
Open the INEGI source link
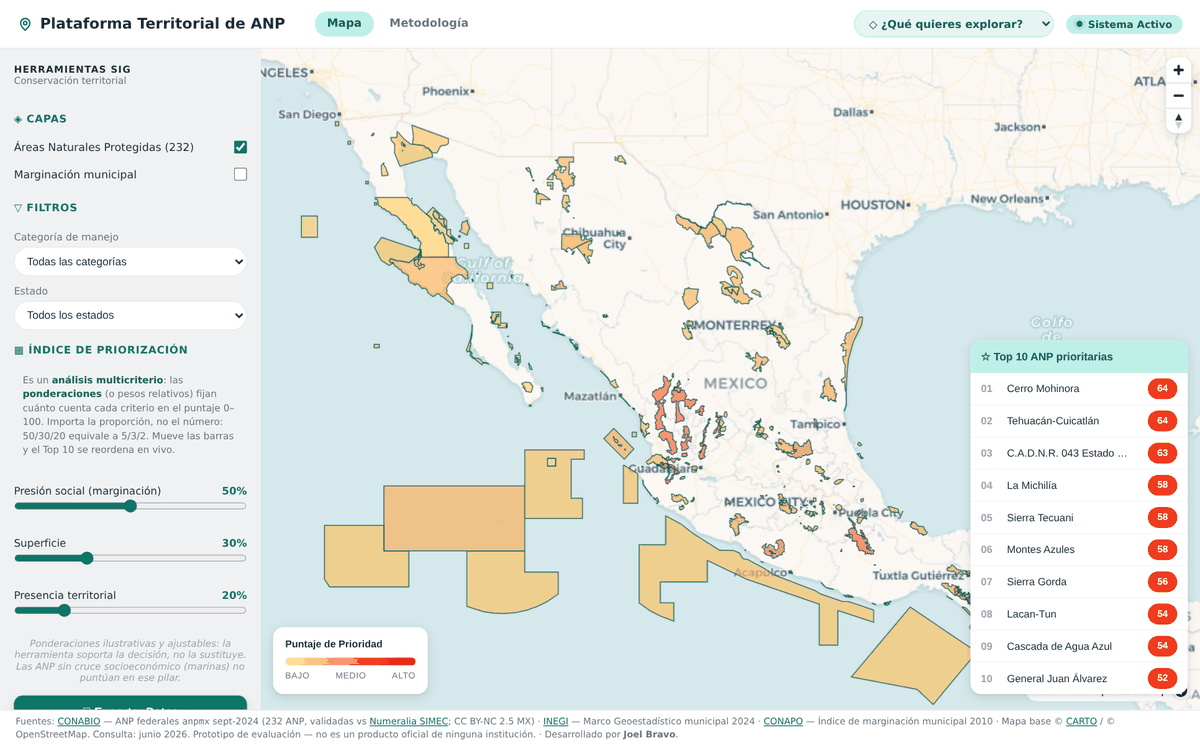click(x=555, y=721)
